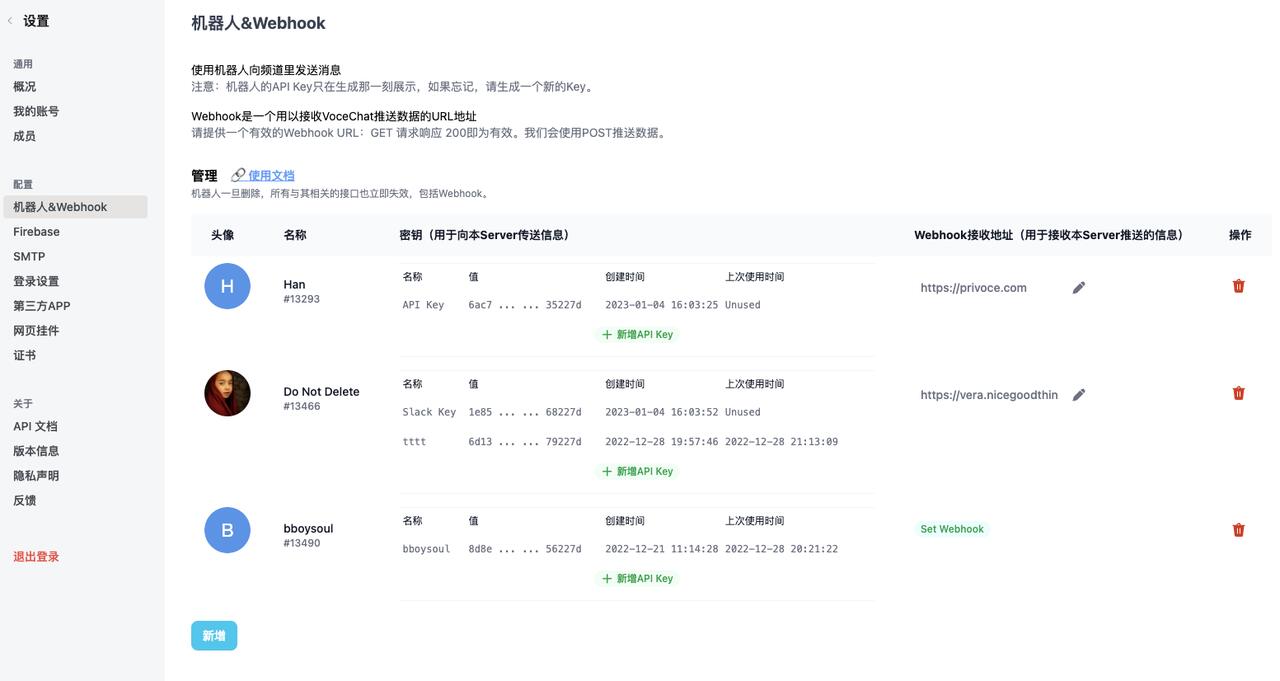The width and height of the screenshot is (1280, 681).
Task: Open the 使用文档 documentation link
Action: [270, 175]
